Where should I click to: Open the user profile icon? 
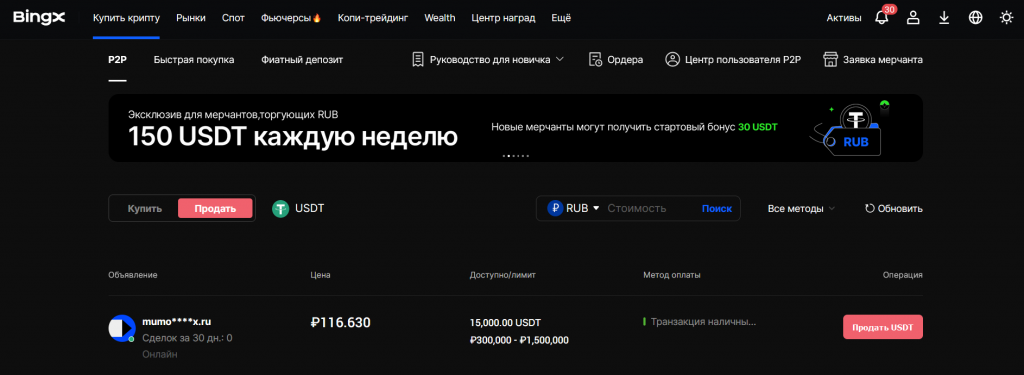(x=913, y=18)
